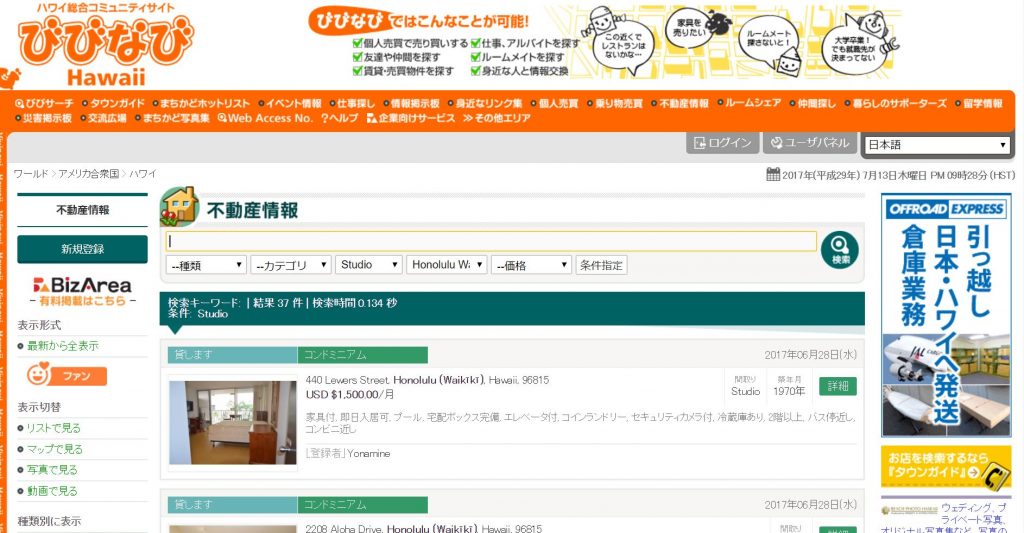1024x533 pixels.
Task: Click 詳細 button for 440 Lewers Street
Action: click(838, 386)
